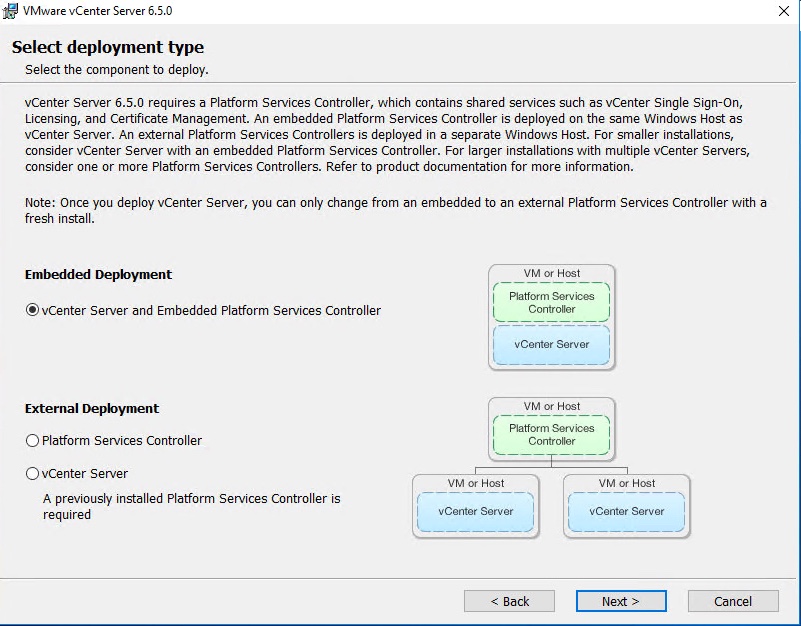
Task: Cancel the vCenter Server installation
Action: tap(733, 601)
